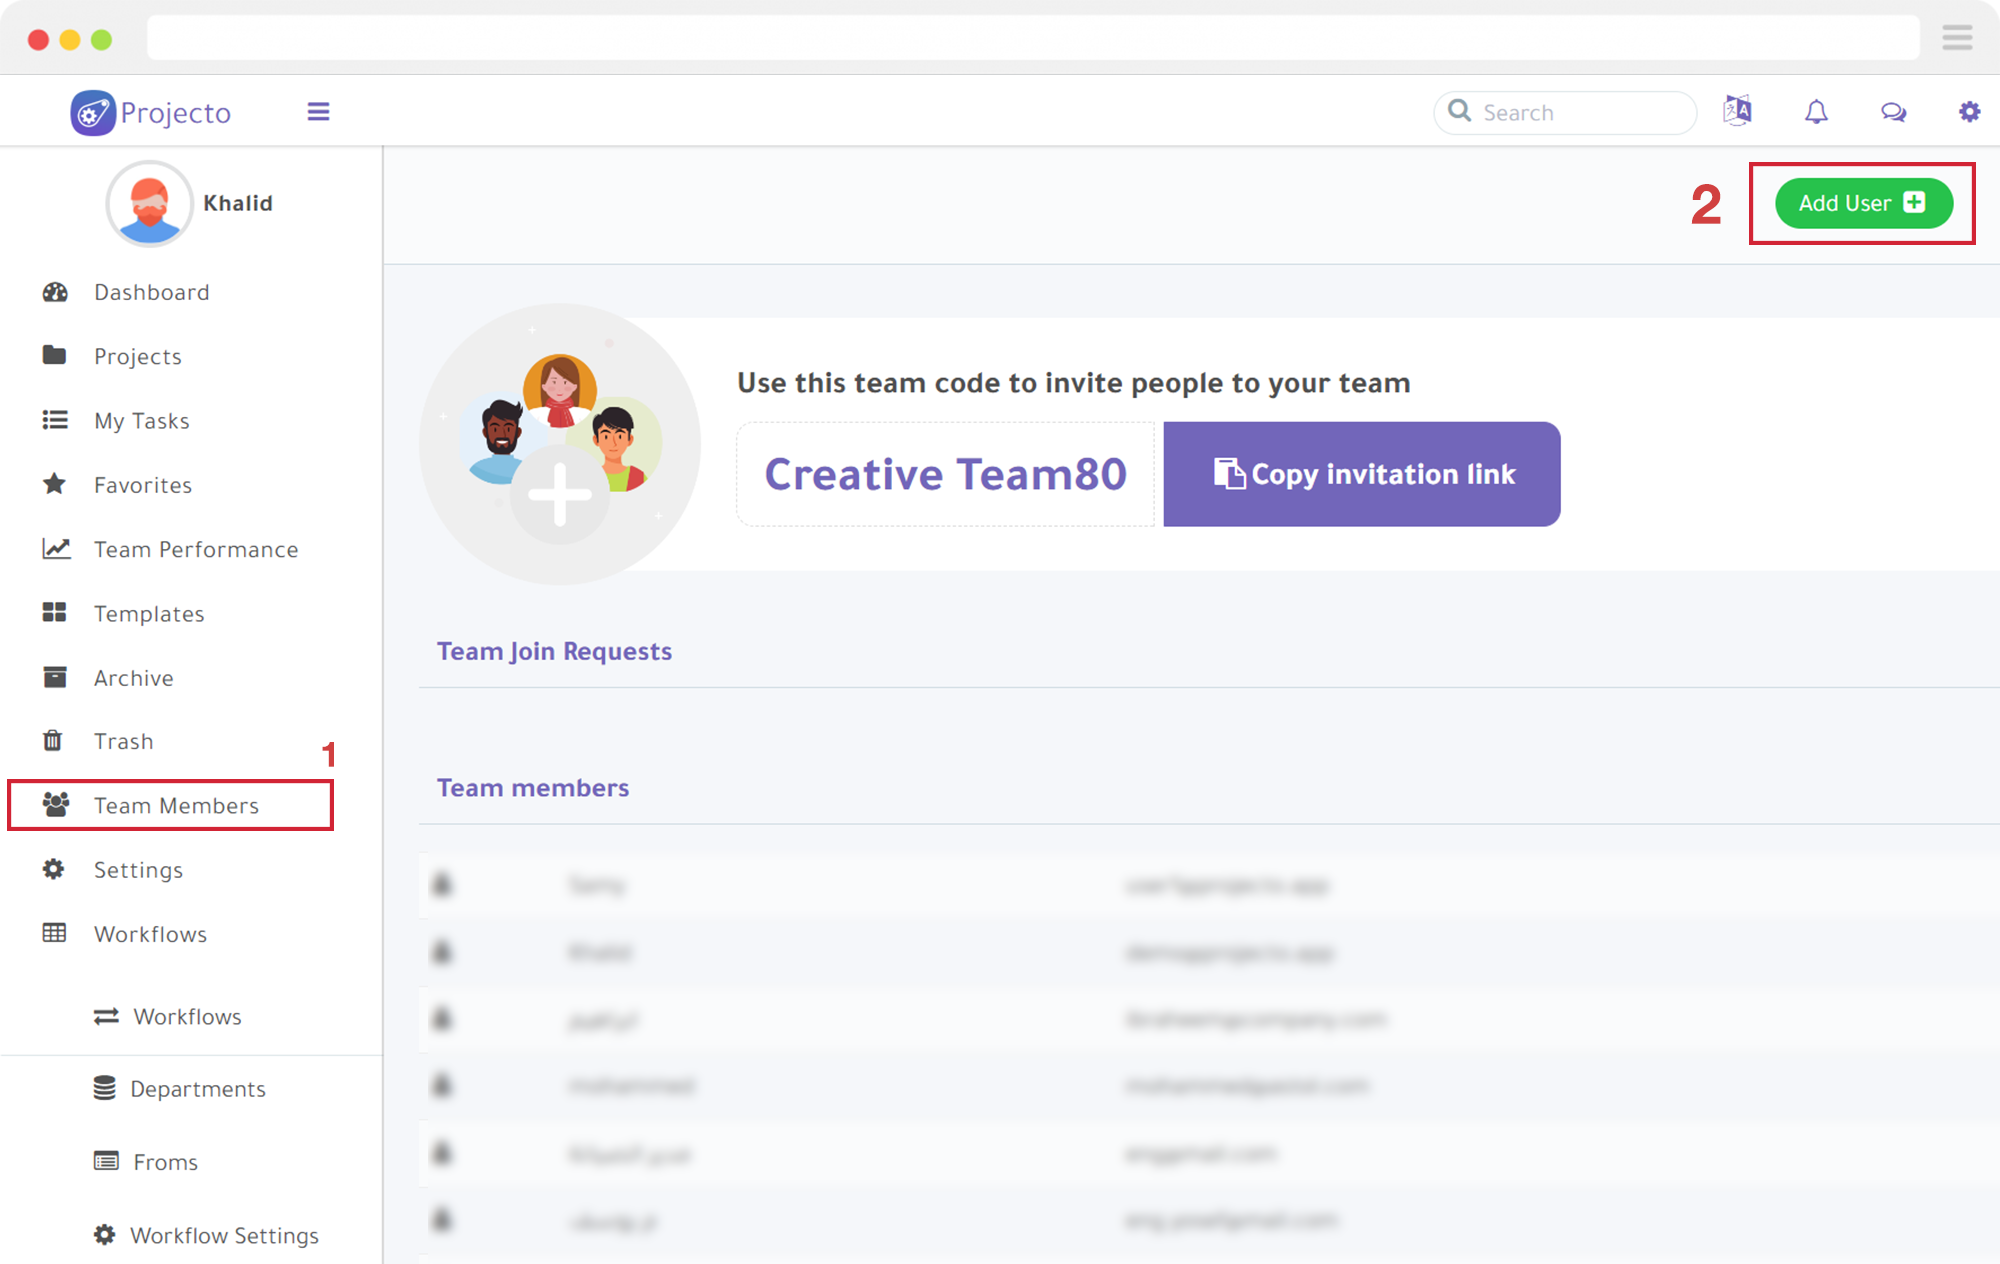Click the Projects folder icon
This screenshot has width=2000, height=1264.
coord(54,355)
